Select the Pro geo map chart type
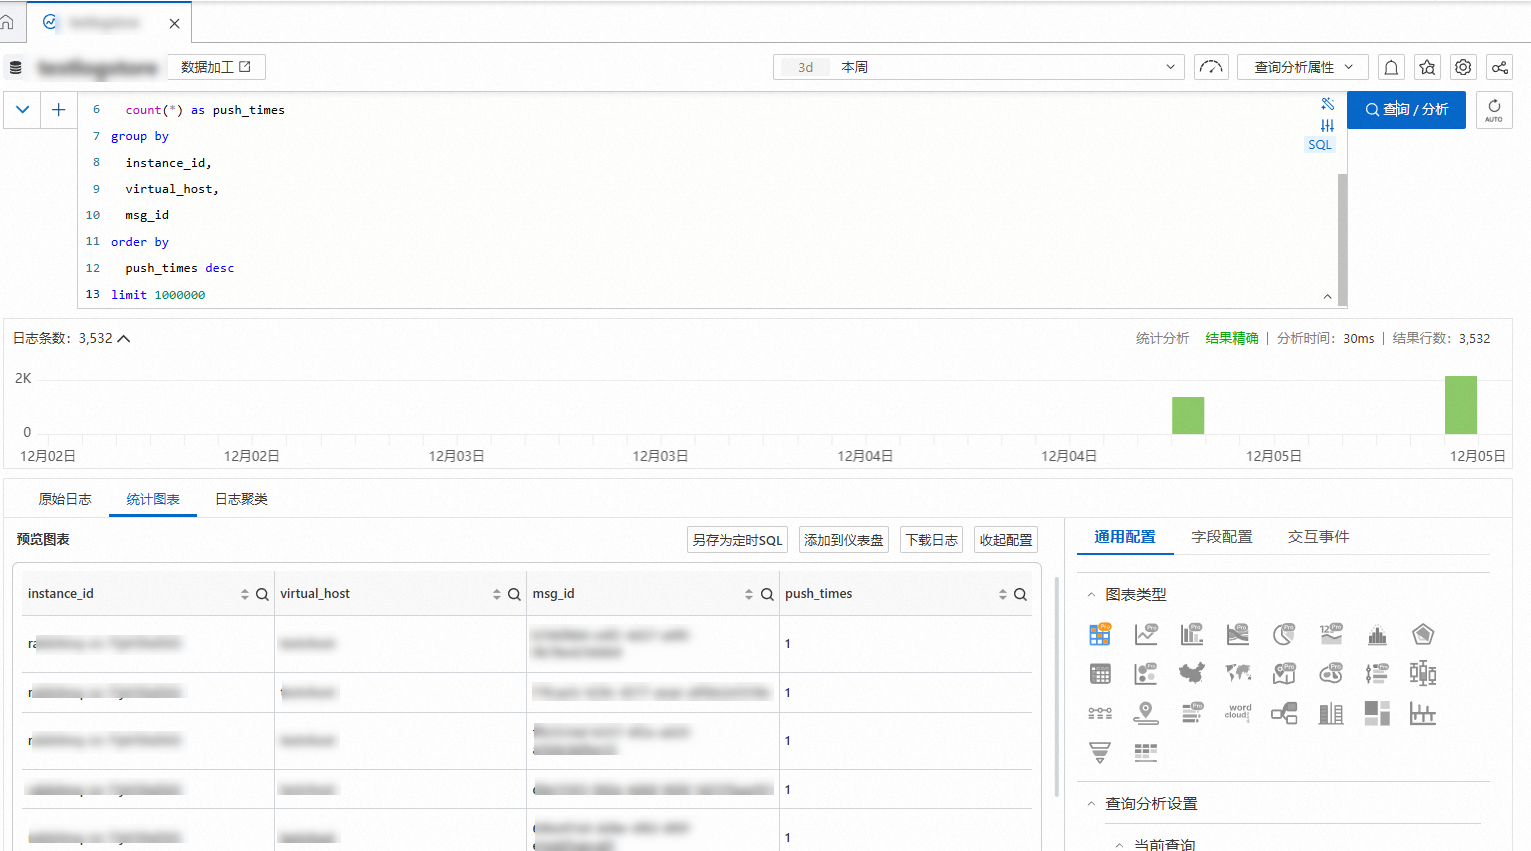 pos(1284,674)
